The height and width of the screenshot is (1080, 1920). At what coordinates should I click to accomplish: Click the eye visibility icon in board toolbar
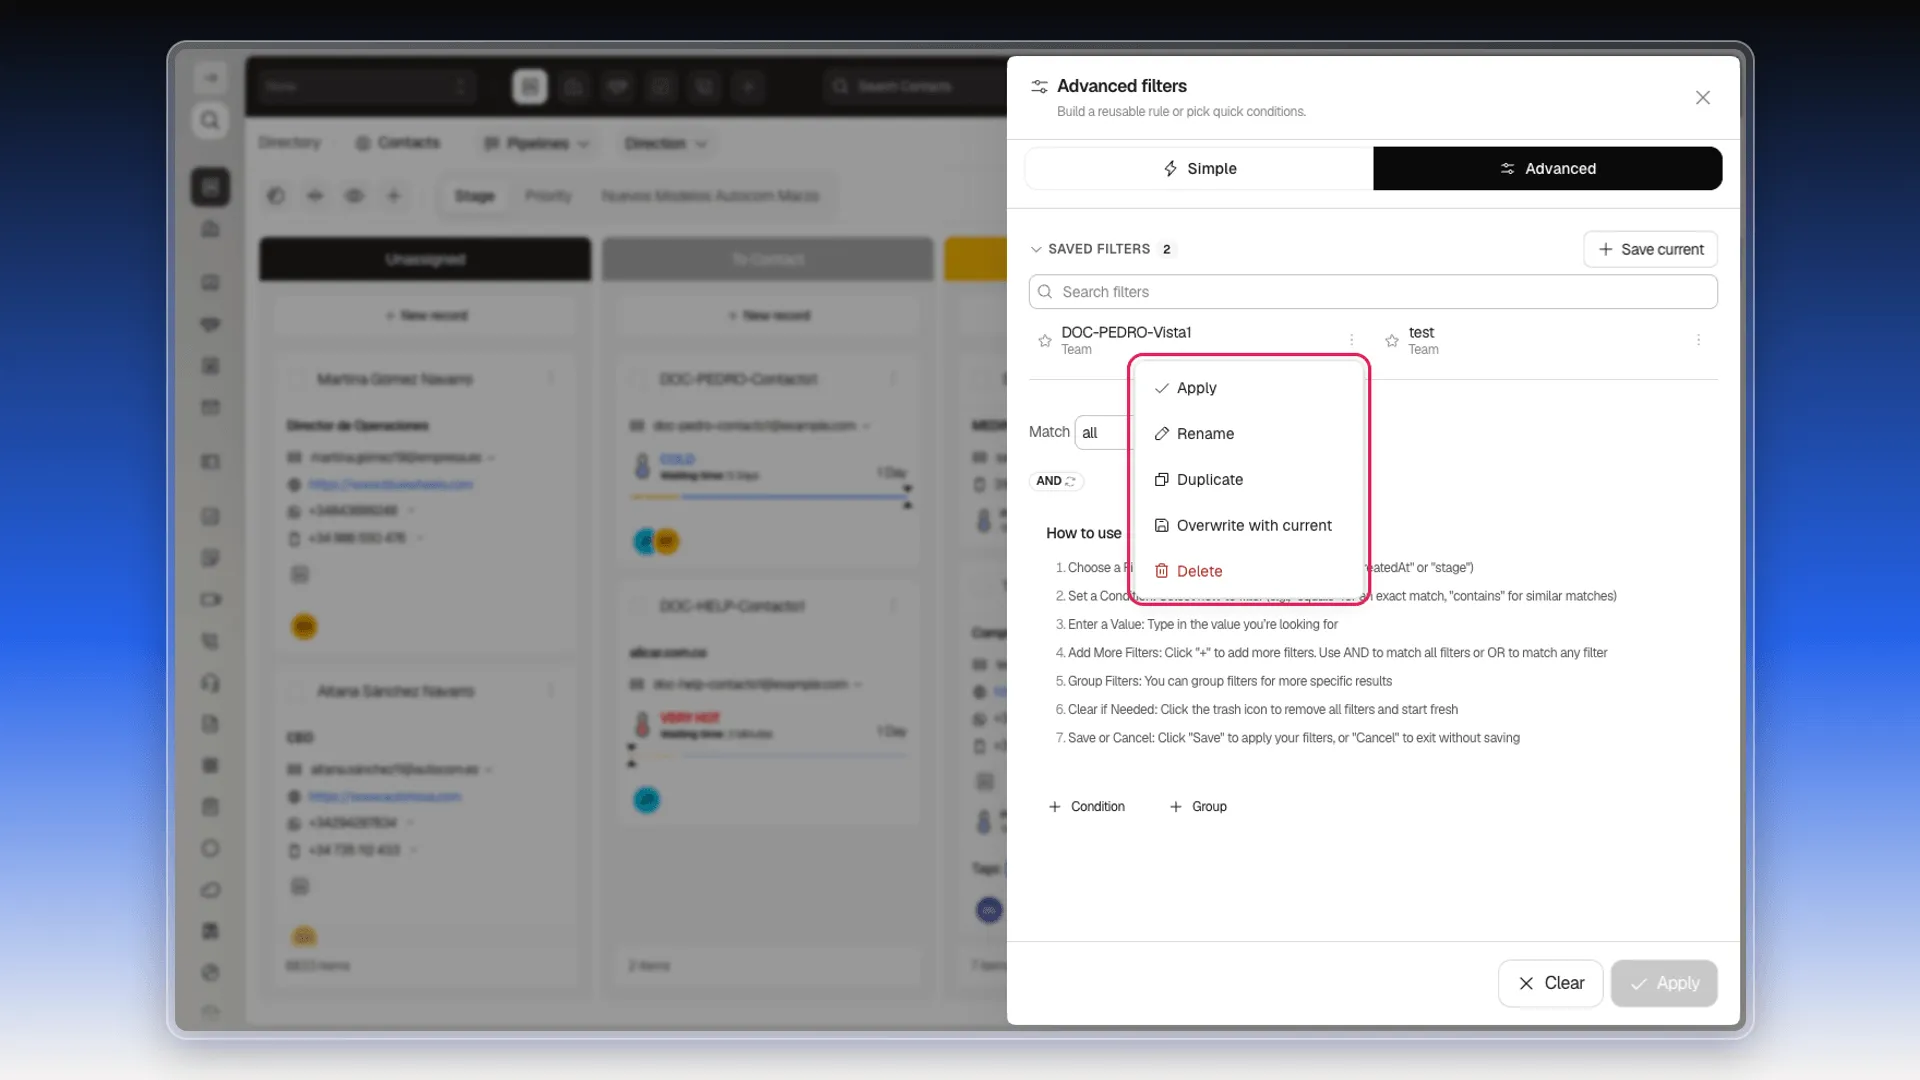click(x=354, y=196)
